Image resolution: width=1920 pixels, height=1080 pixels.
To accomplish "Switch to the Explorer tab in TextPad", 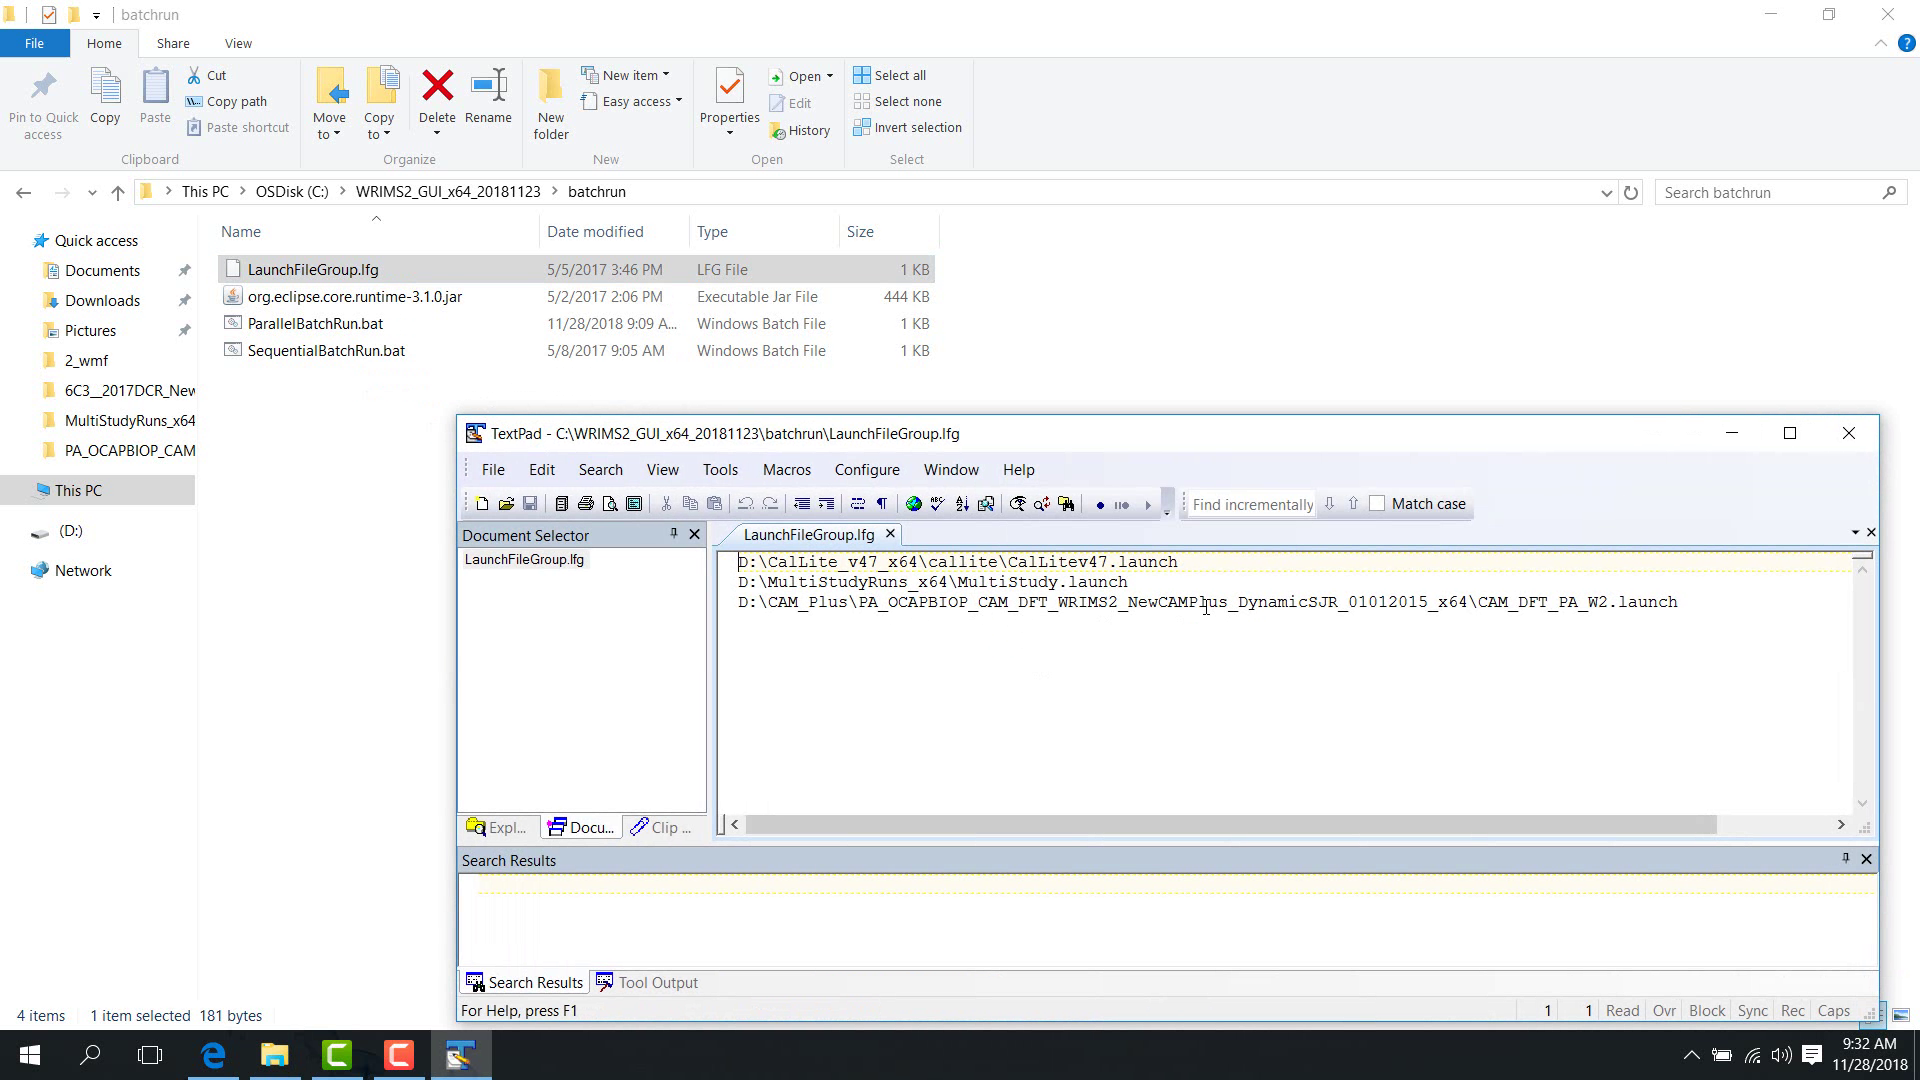I will click(x=497, y=827).
